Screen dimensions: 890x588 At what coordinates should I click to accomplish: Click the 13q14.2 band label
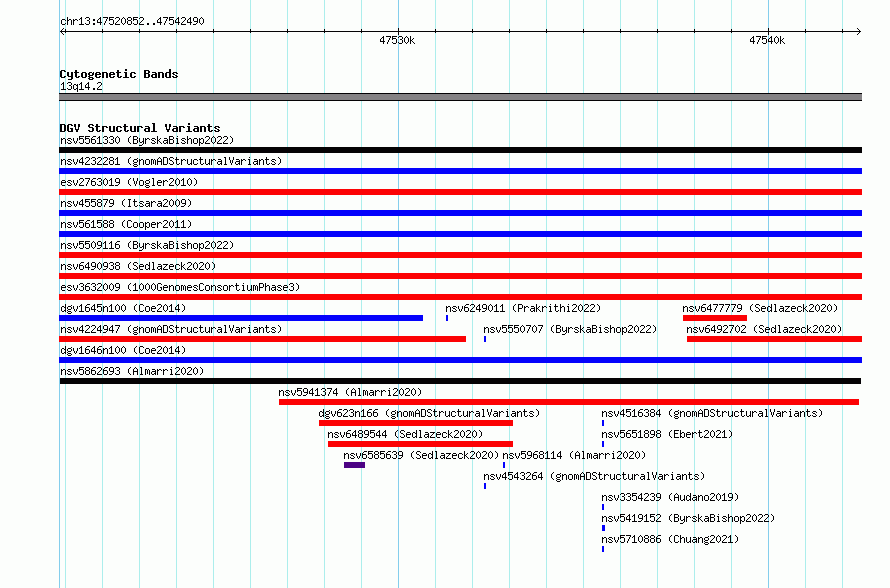(x=81, y=86)
